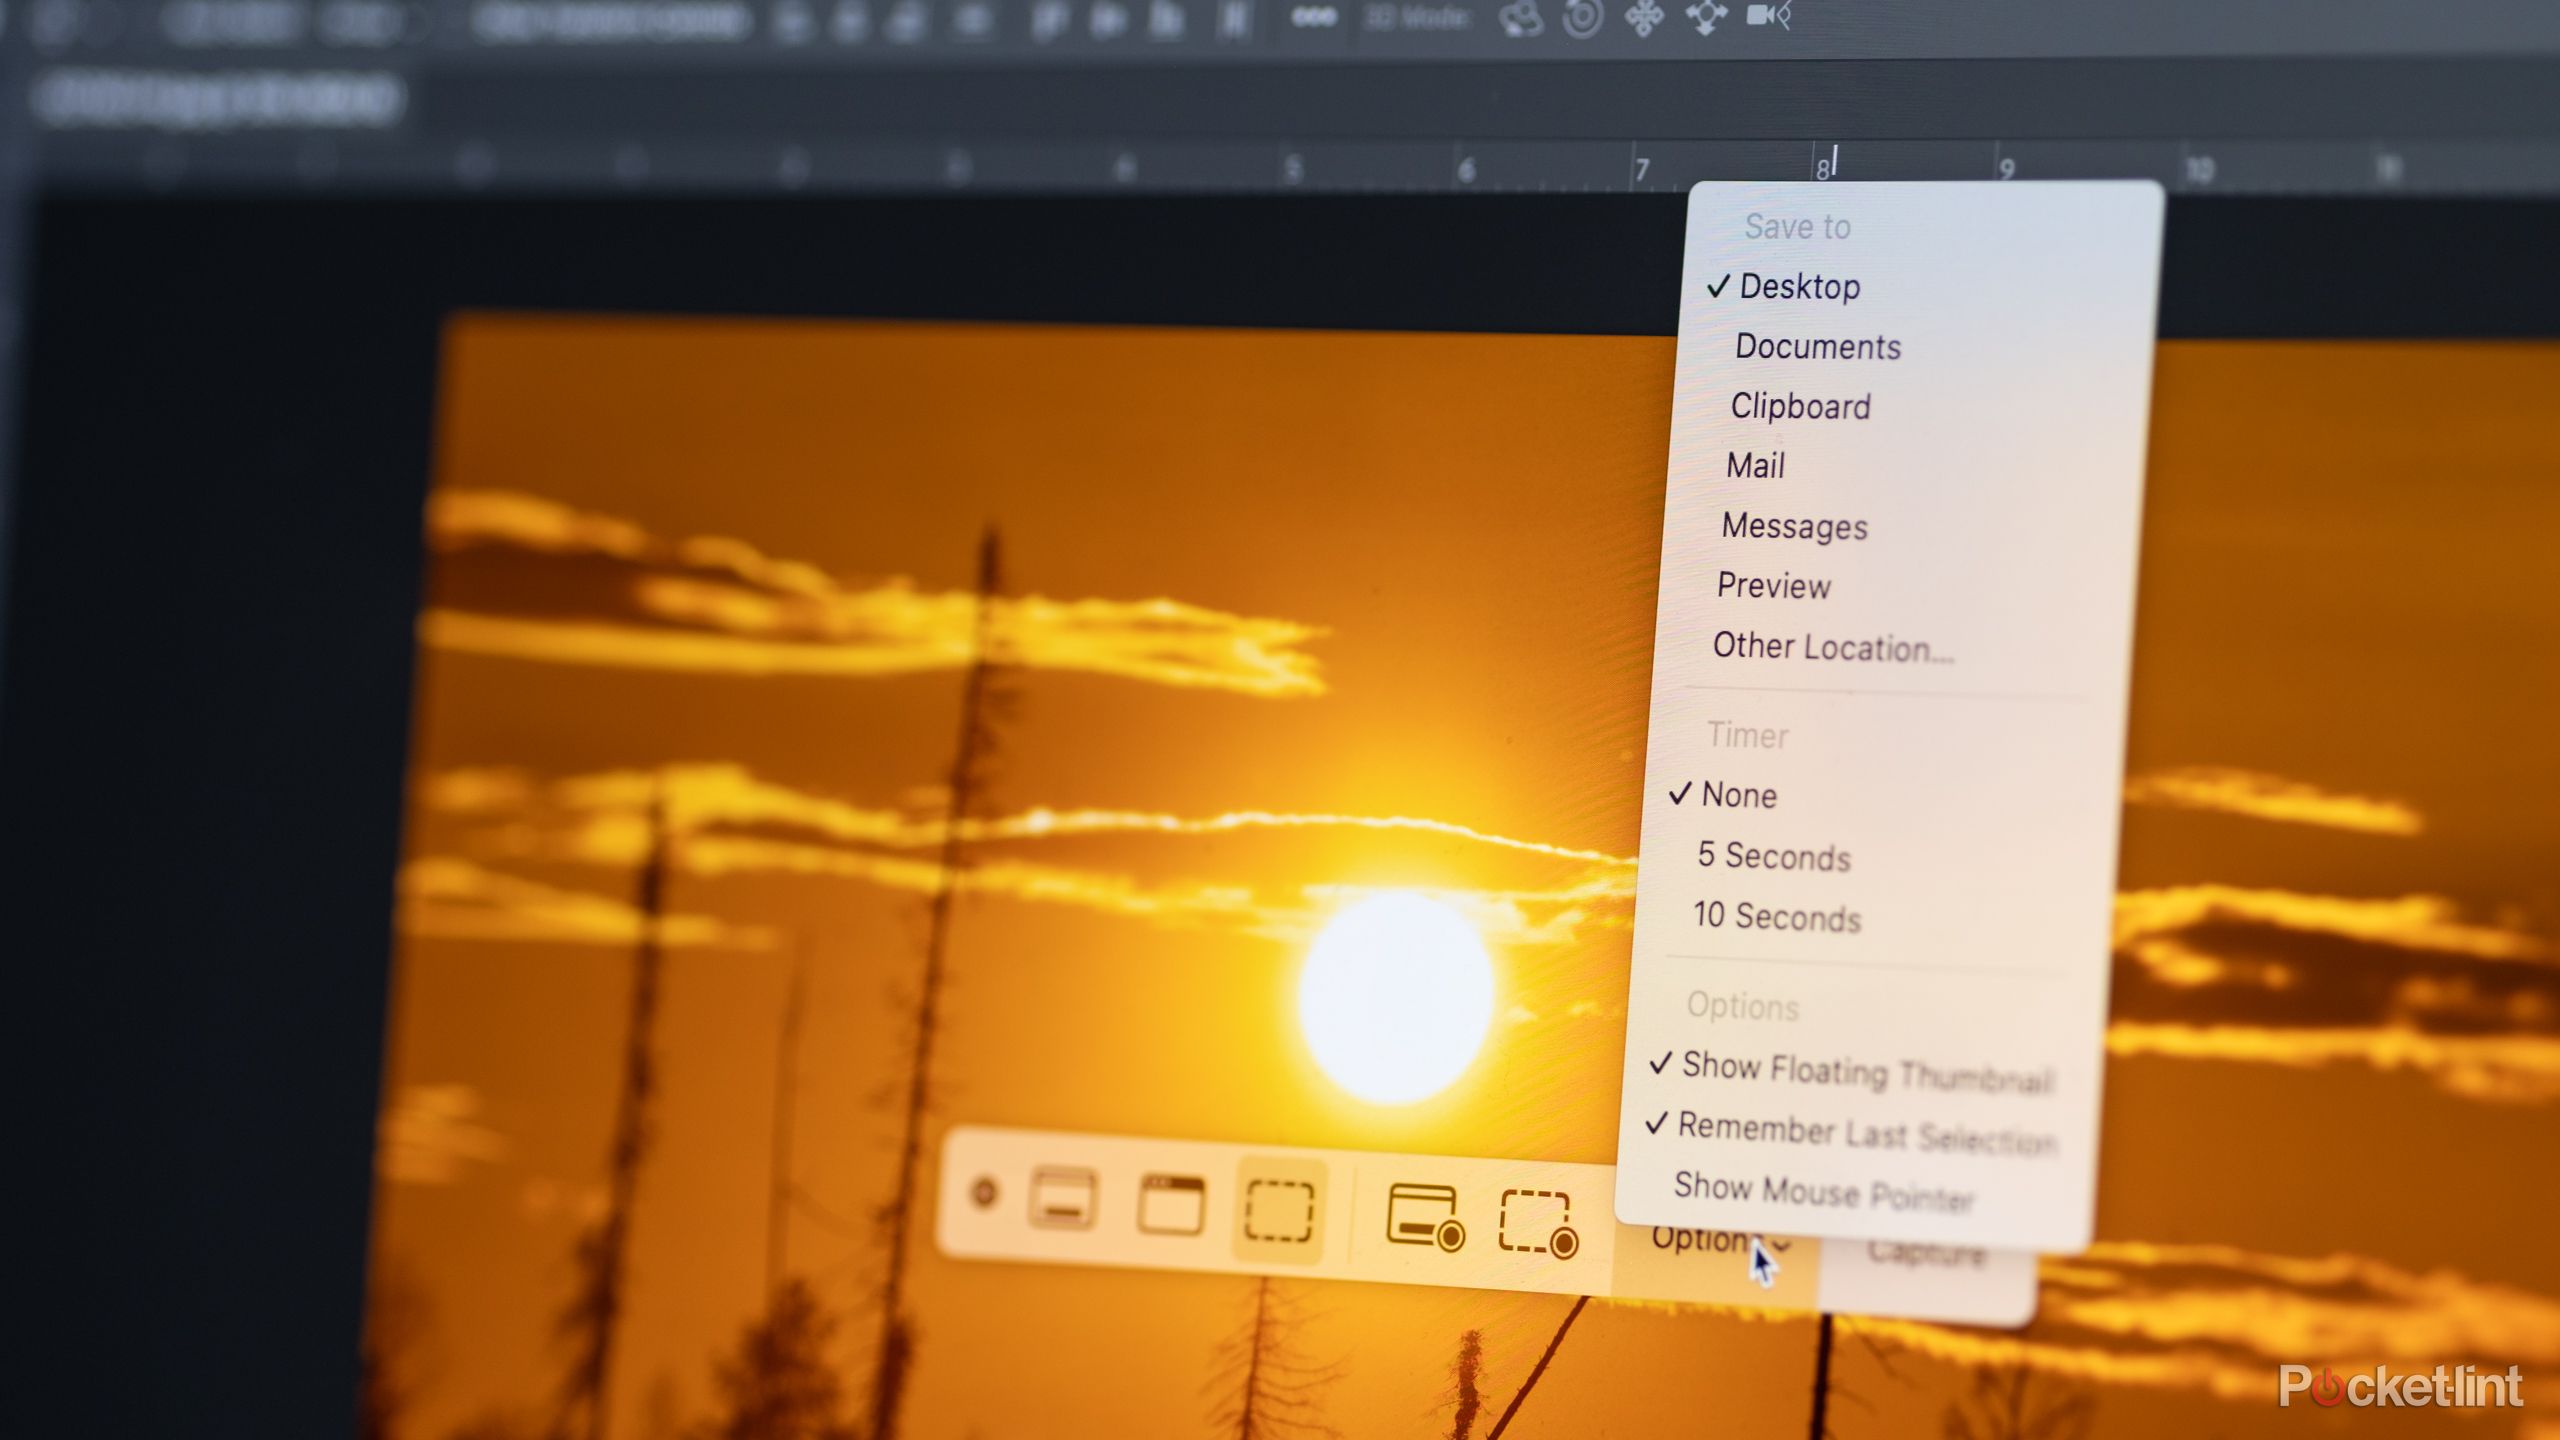Click ruler mark 7 on horizontal ruler
Screen dimensions: 2560x1440
click(1642, 170)
